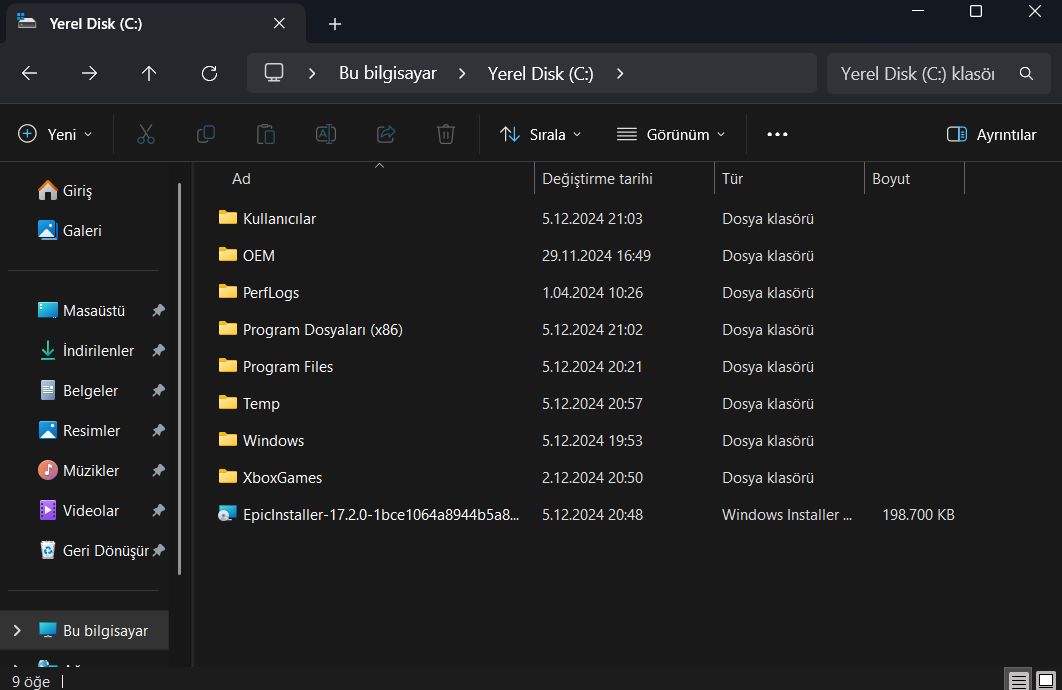Go up one directory level
The width and height of the screenshot is (1062, 690).
tap(149, 73)
